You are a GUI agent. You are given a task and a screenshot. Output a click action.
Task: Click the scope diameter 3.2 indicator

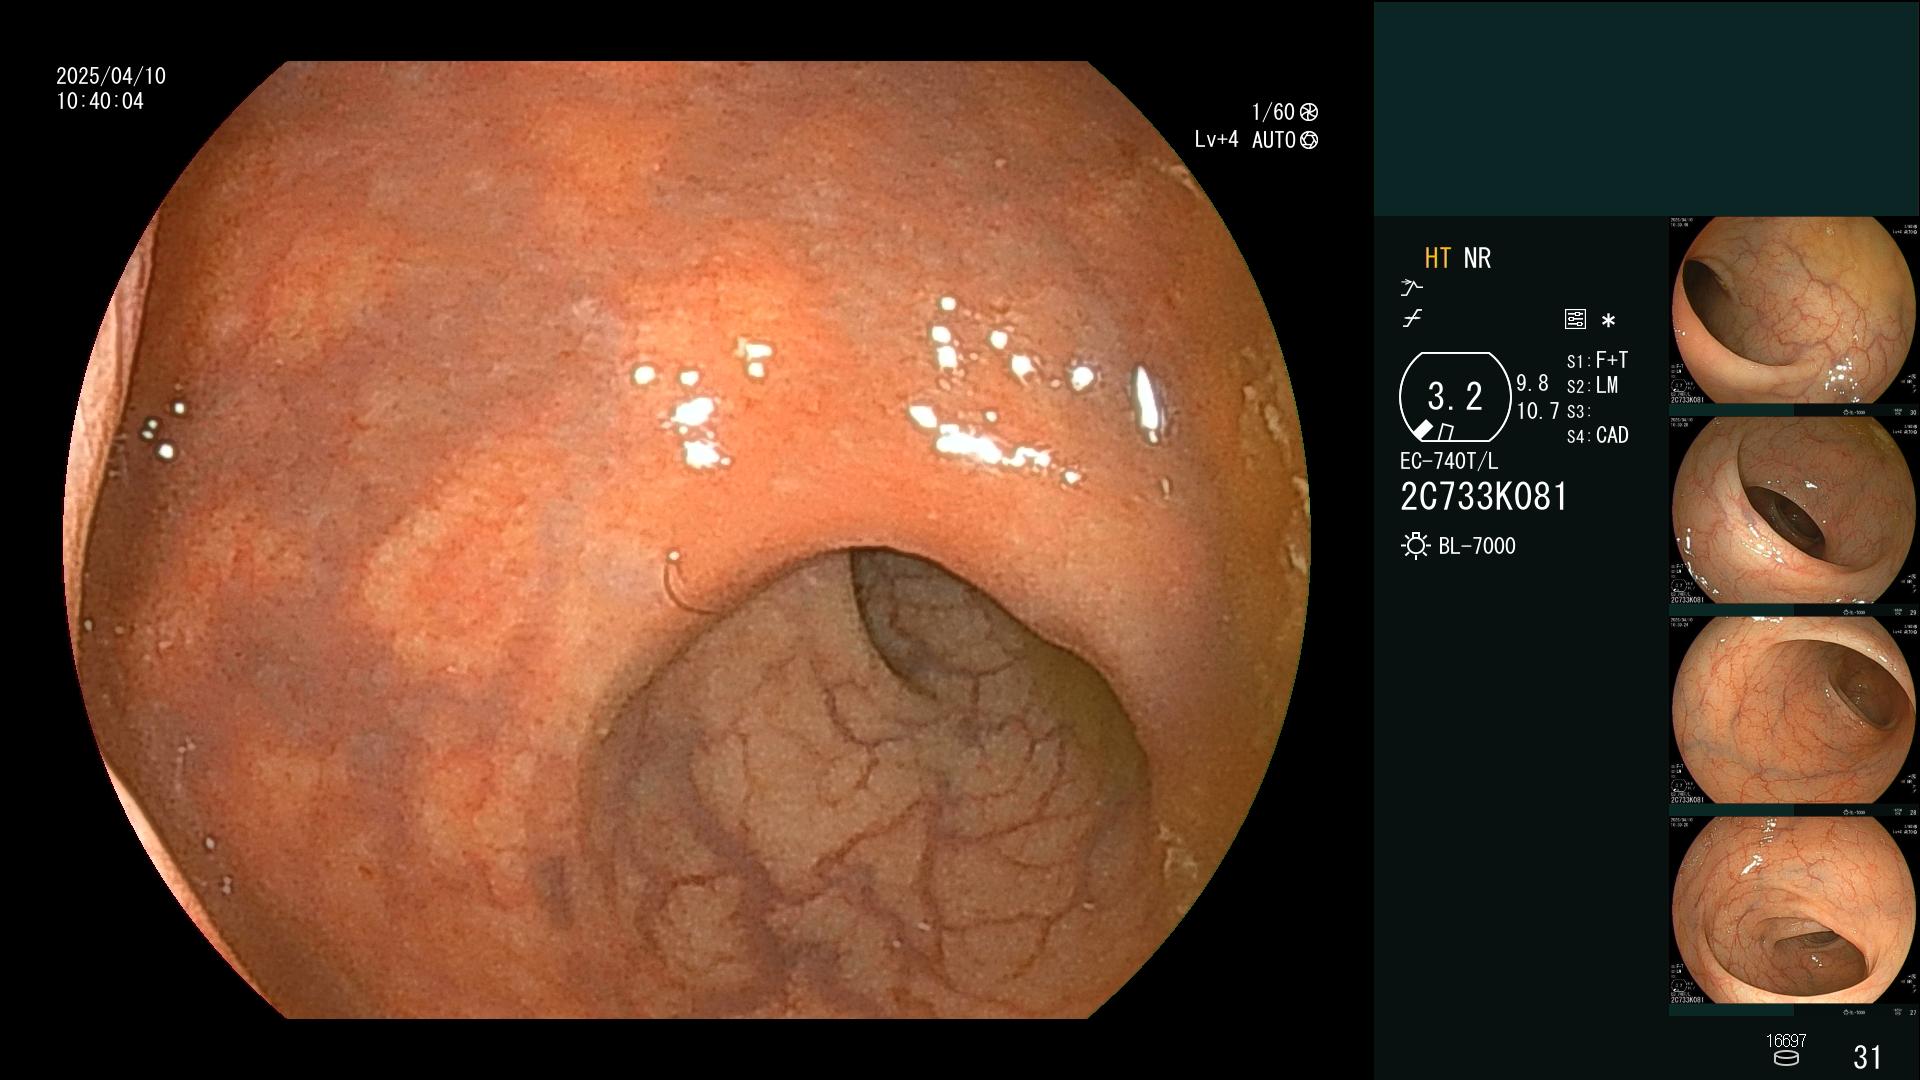(1455, 397)
